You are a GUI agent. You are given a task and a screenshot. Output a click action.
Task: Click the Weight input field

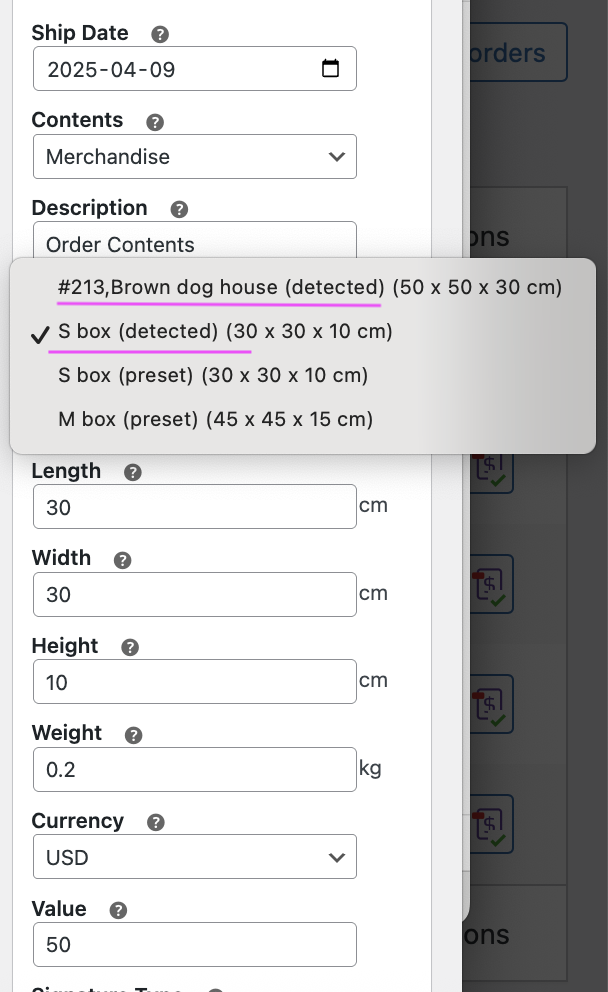point(195,770)
